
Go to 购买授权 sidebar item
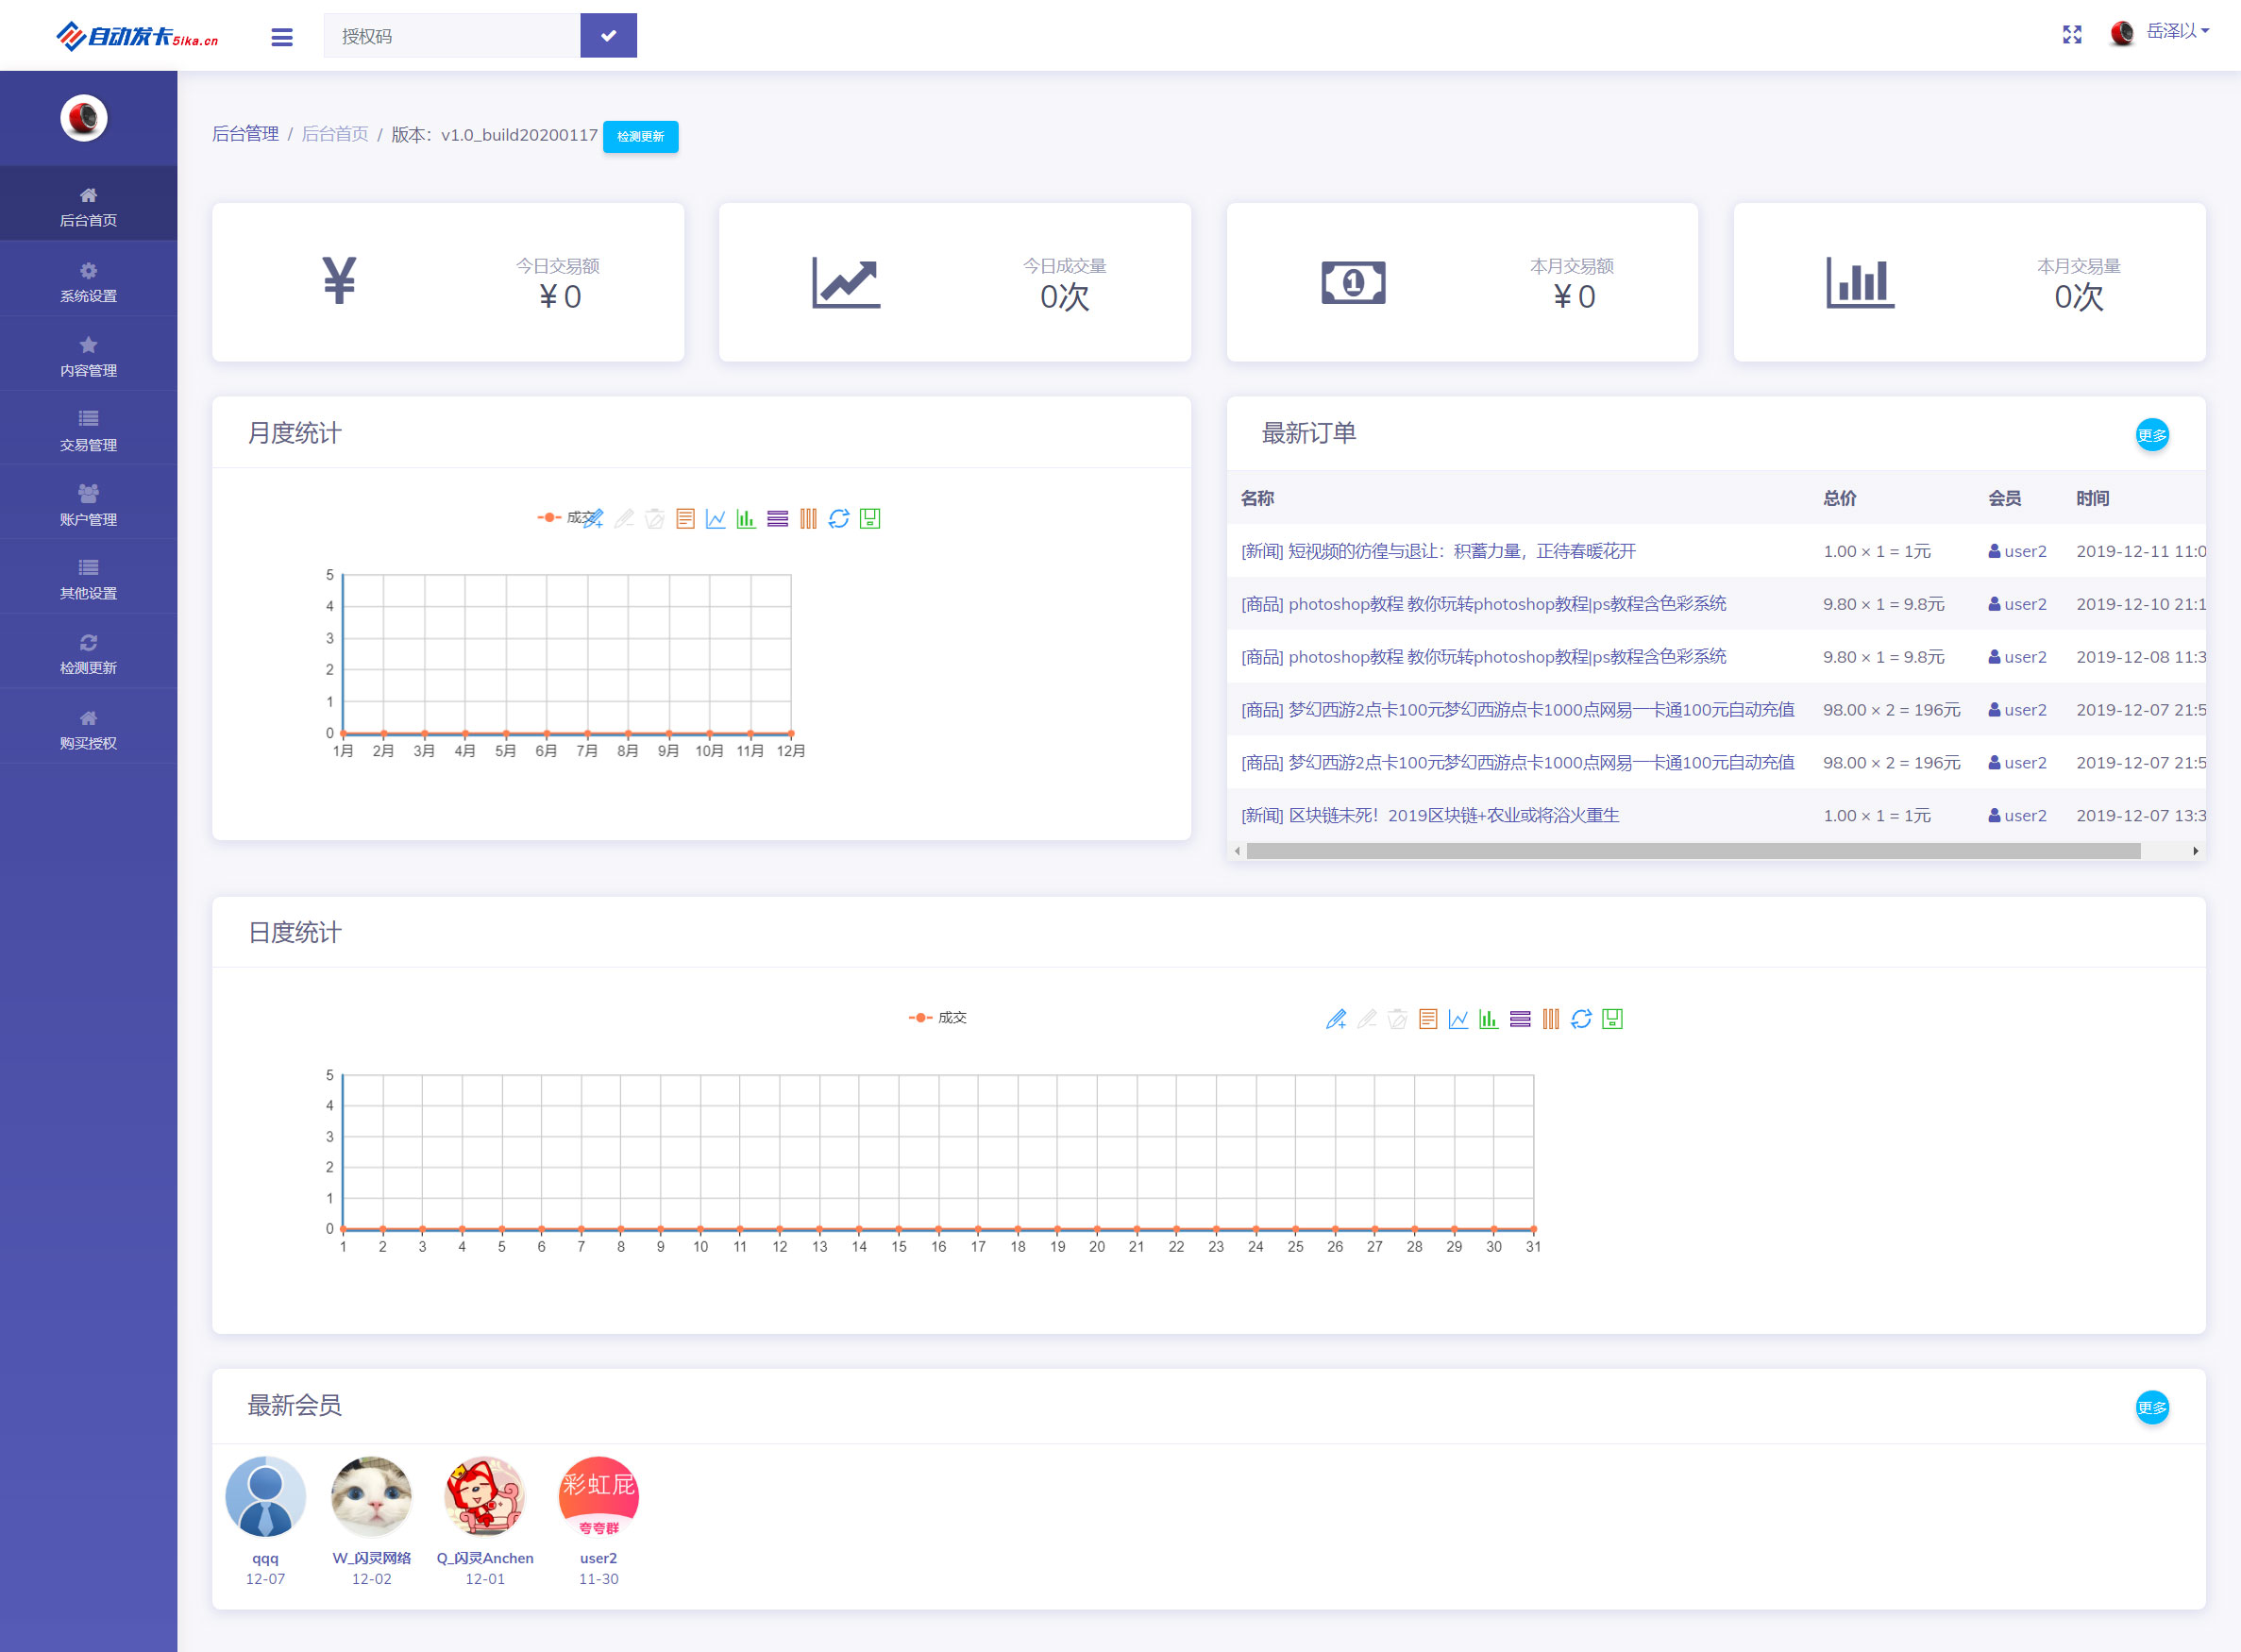(x=88, y=729)
